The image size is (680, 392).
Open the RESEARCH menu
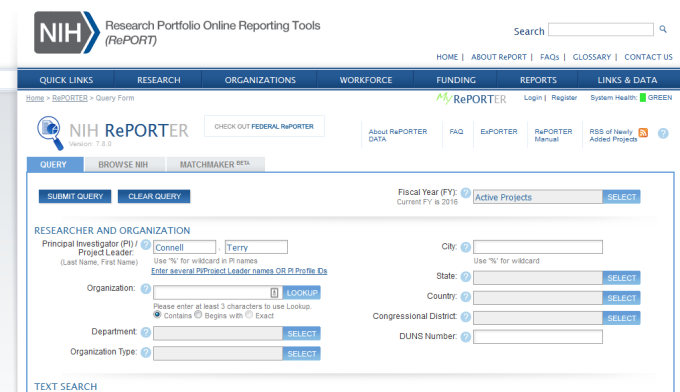[159, 80]
